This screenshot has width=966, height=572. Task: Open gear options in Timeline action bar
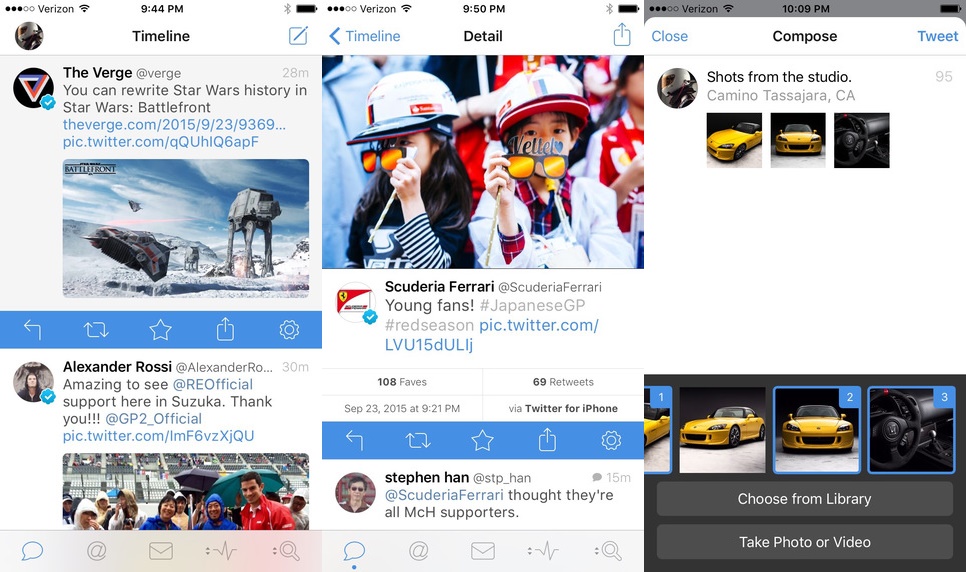click(x=289, y=330)
